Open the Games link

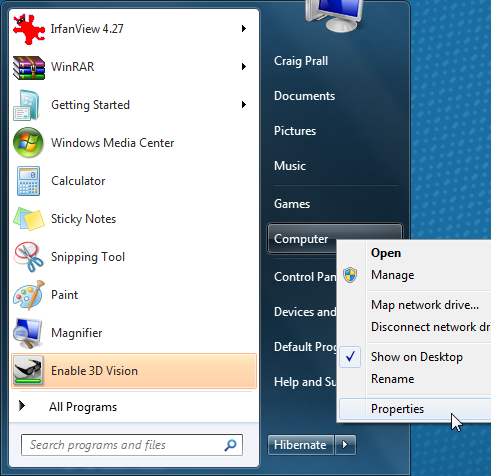pos(292,204)
